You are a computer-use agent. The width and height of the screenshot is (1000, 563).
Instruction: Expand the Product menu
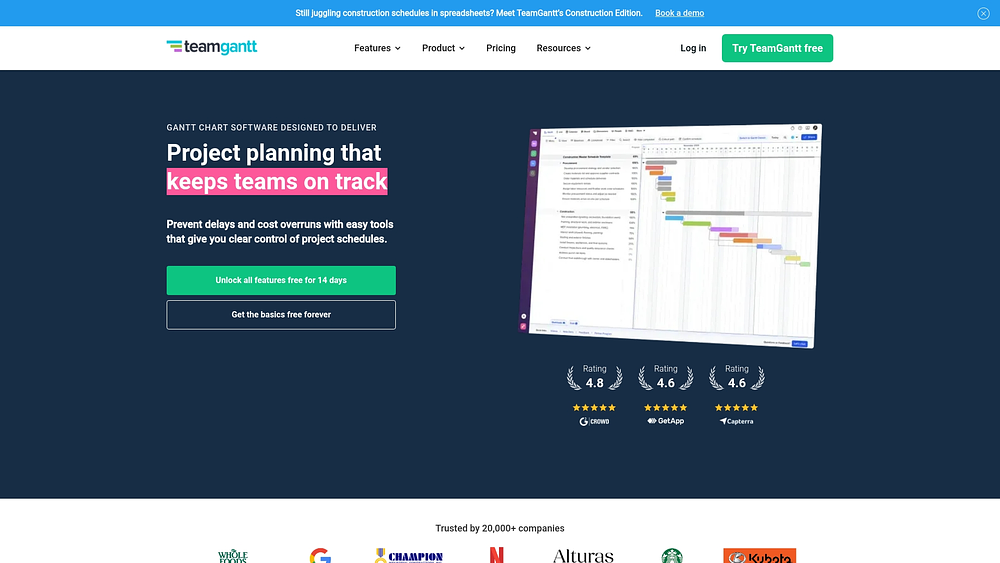pos(443,48)
